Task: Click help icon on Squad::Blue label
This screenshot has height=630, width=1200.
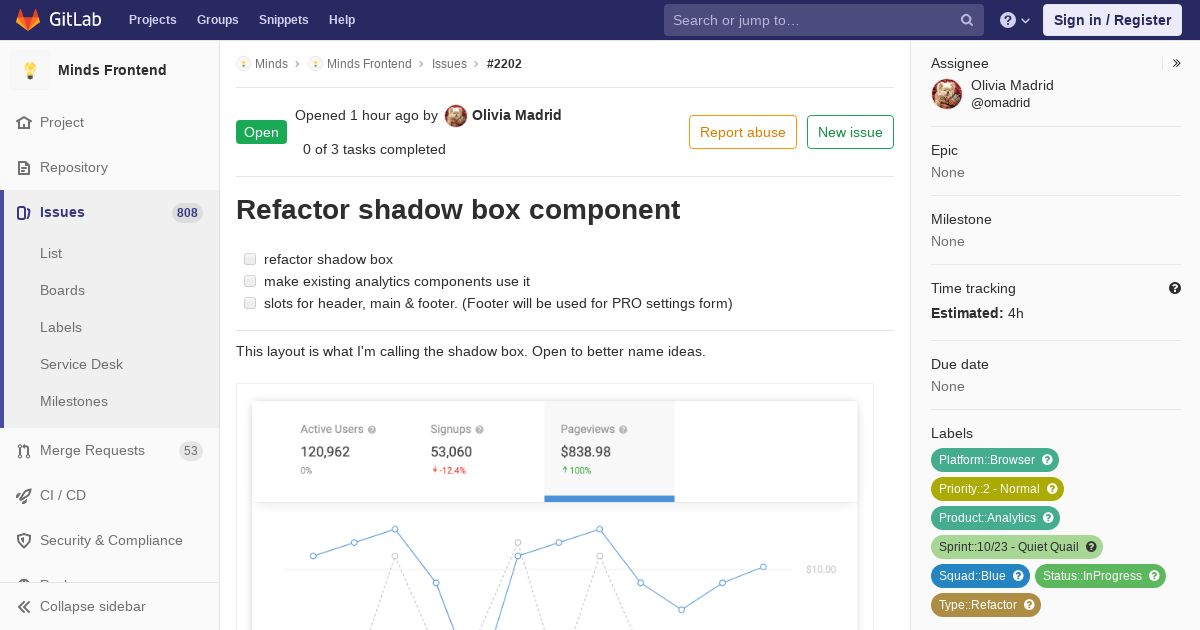Action: click(1019, 576)
